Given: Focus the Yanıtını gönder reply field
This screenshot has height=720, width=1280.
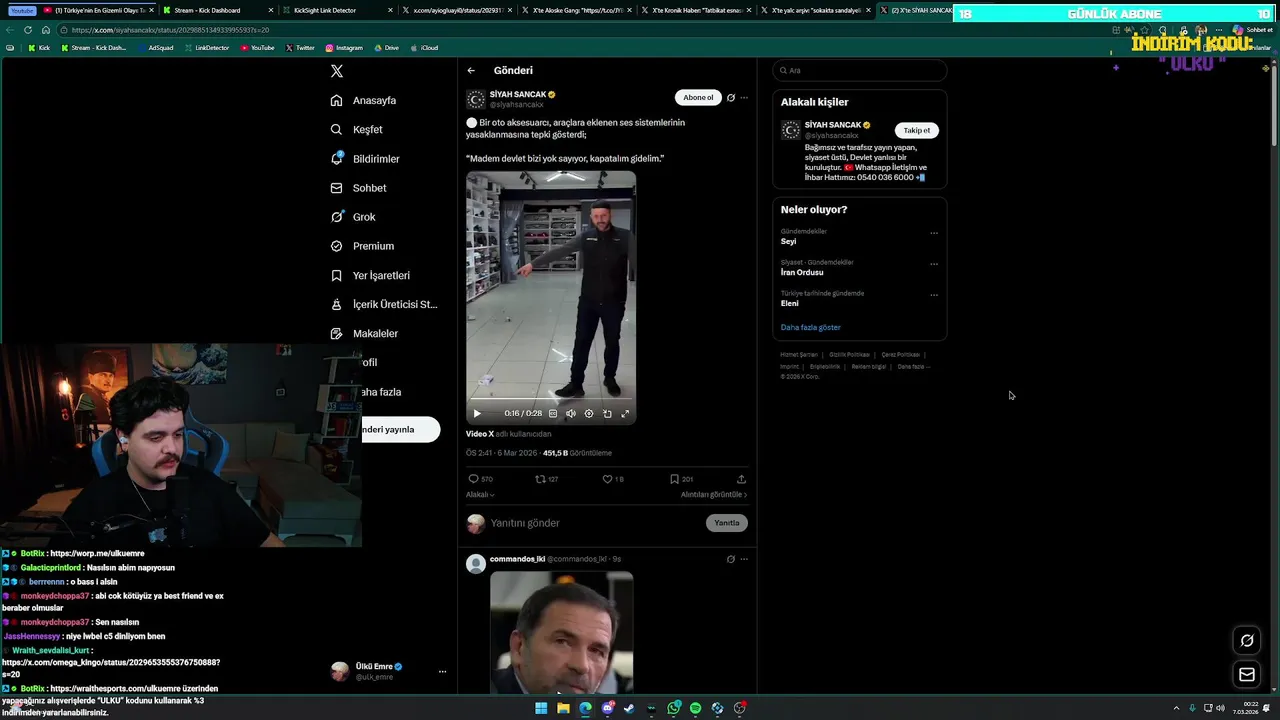Looking at the screenshot, I should (595, 523).
